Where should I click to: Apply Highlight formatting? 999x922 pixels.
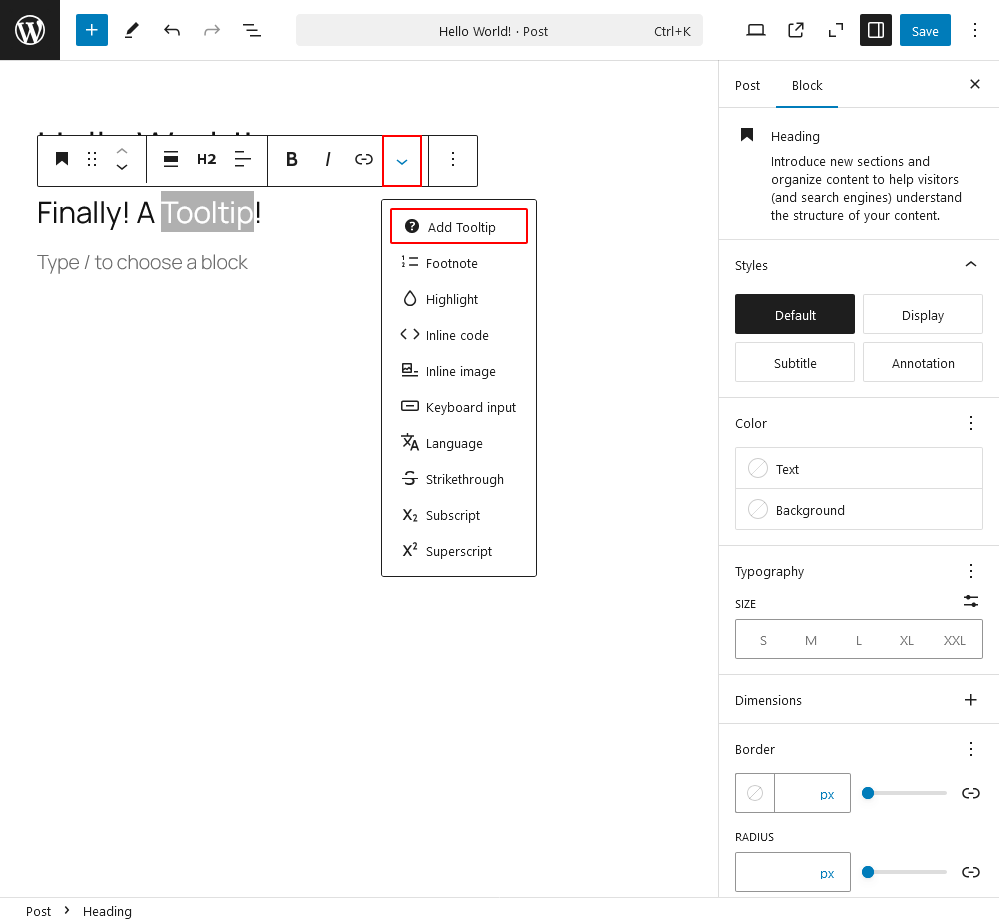tap(459, 299)
